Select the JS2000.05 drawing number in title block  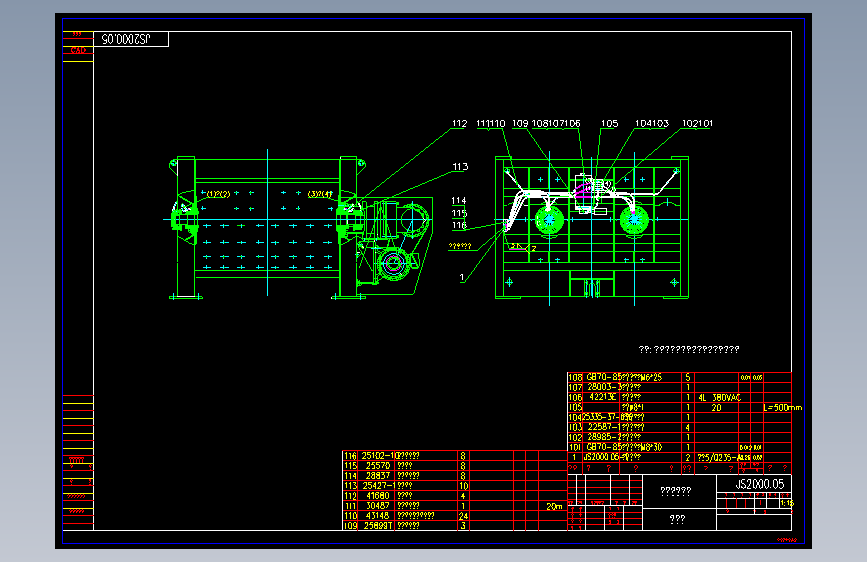(759, 484)
